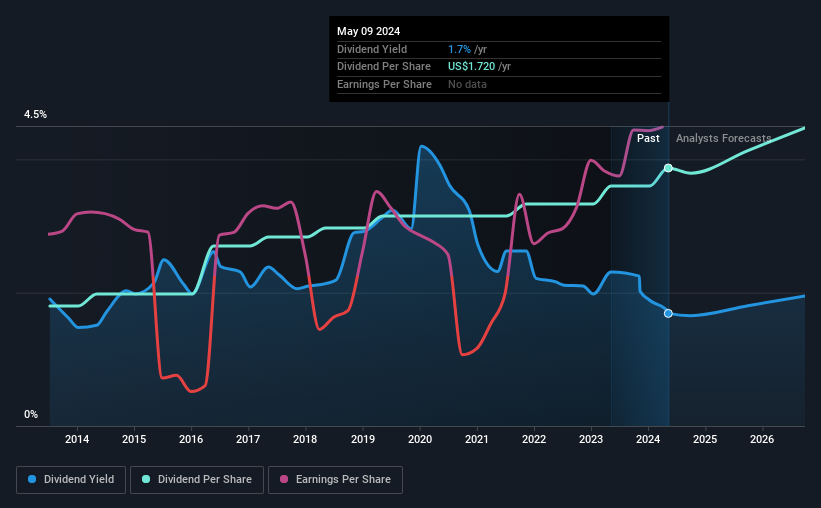Click the 2026 x-axis label

coord(762,439)
